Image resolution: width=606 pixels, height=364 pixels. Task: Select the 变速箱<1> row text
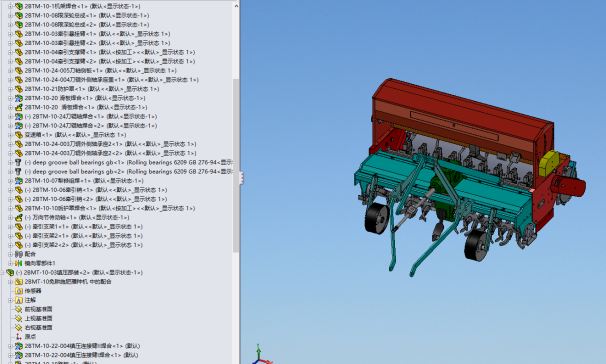point(75,135)
